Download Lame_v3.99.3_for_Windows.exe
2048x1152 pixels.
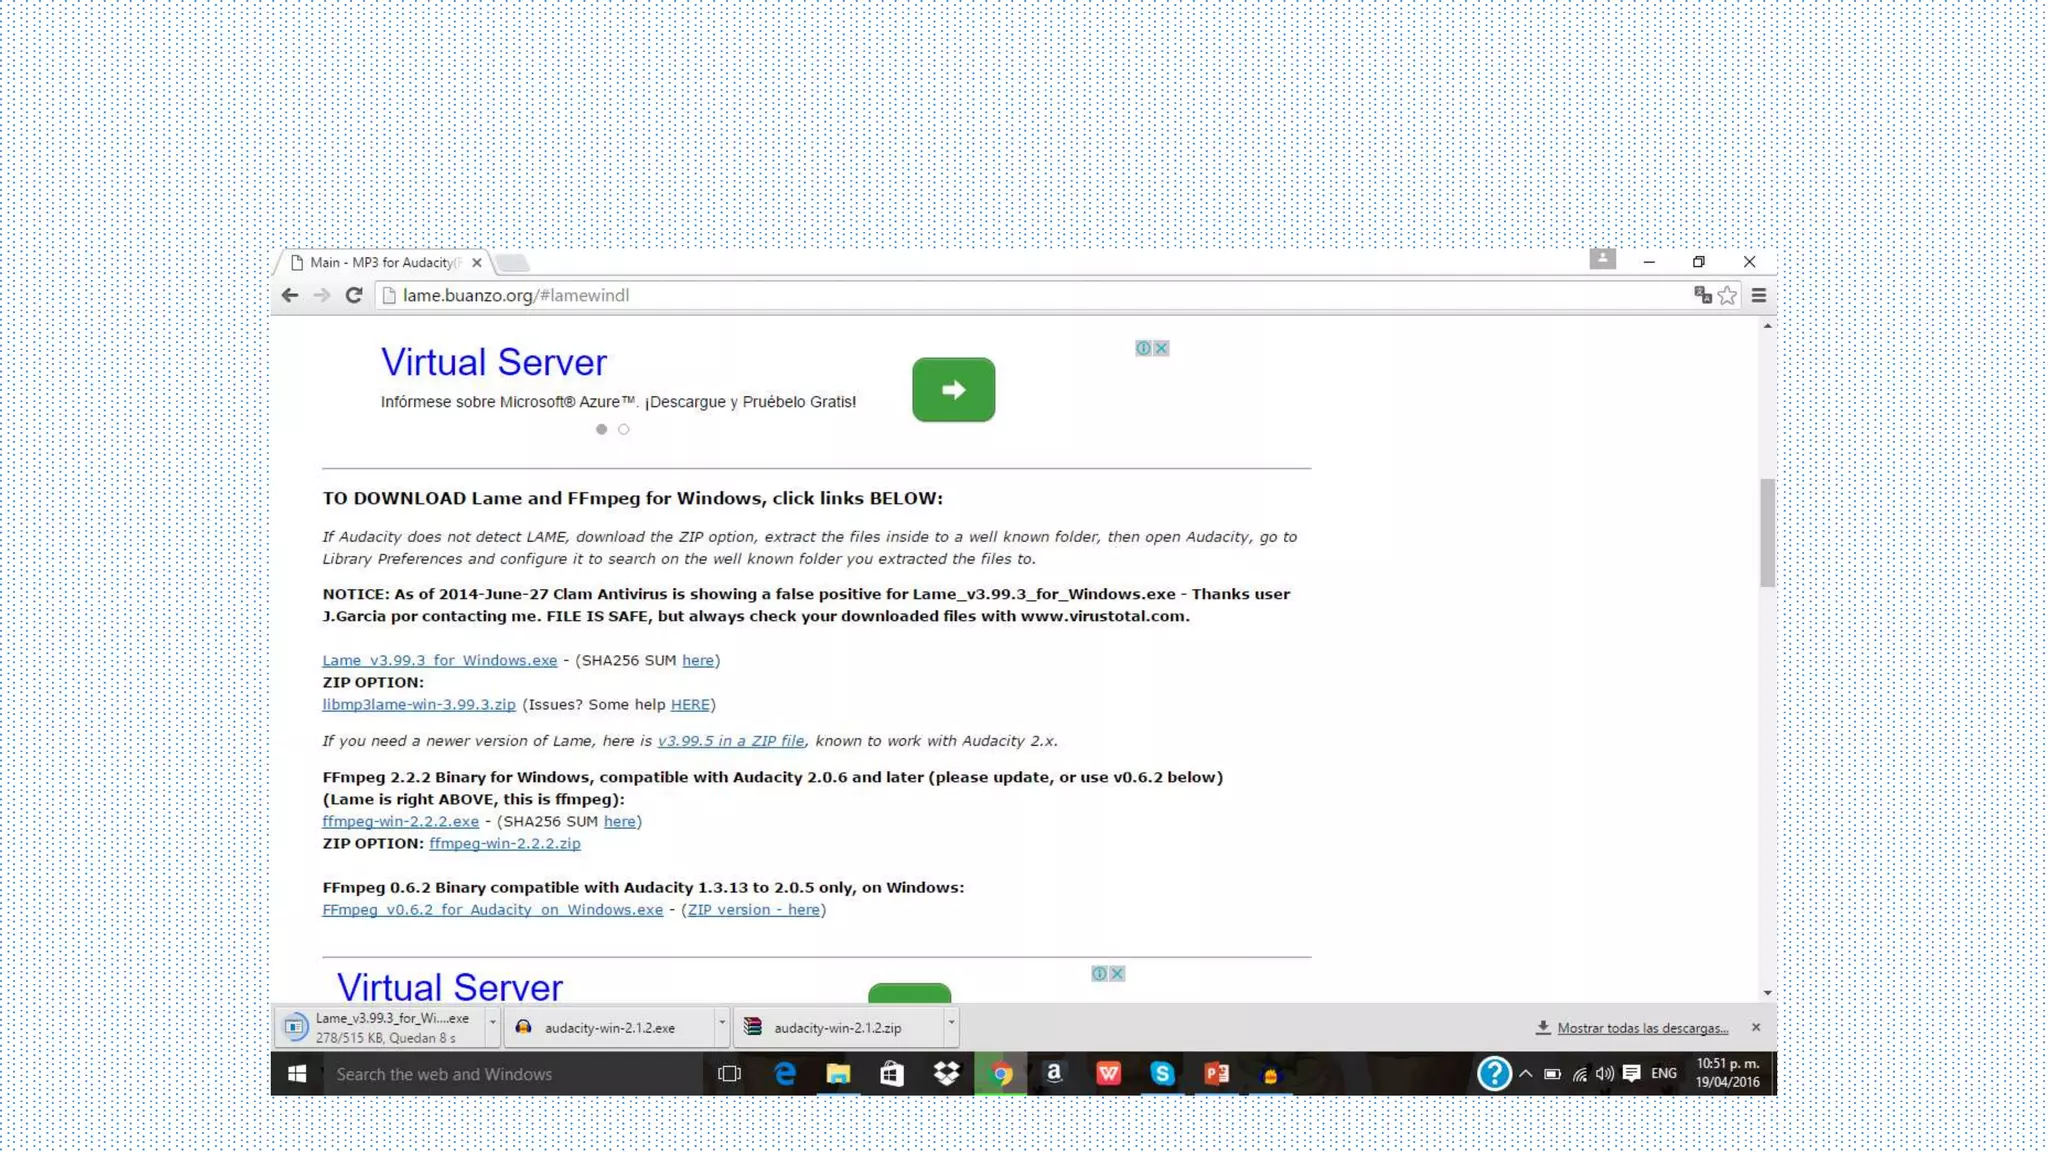(x=439, y=660)
